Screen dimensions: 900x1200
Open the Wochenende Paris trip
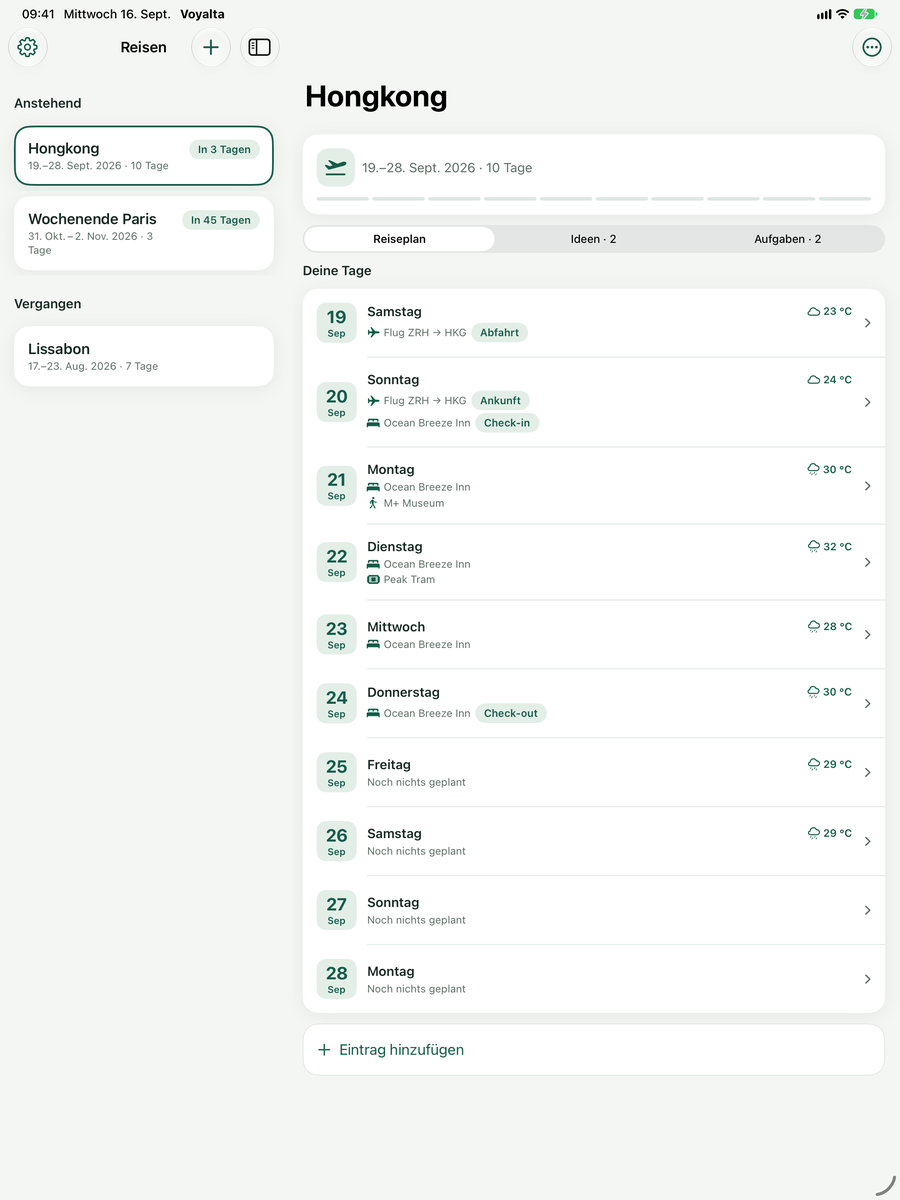click(144, 233)
